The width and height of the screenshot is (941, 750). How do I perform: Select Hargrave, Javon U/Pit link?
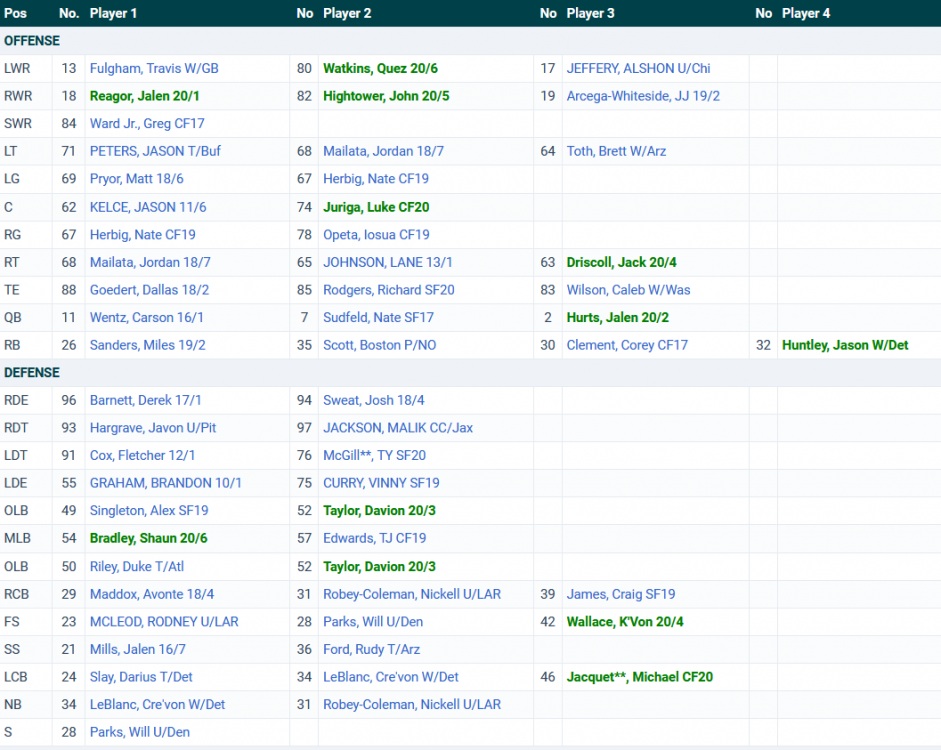coord(153,428)
